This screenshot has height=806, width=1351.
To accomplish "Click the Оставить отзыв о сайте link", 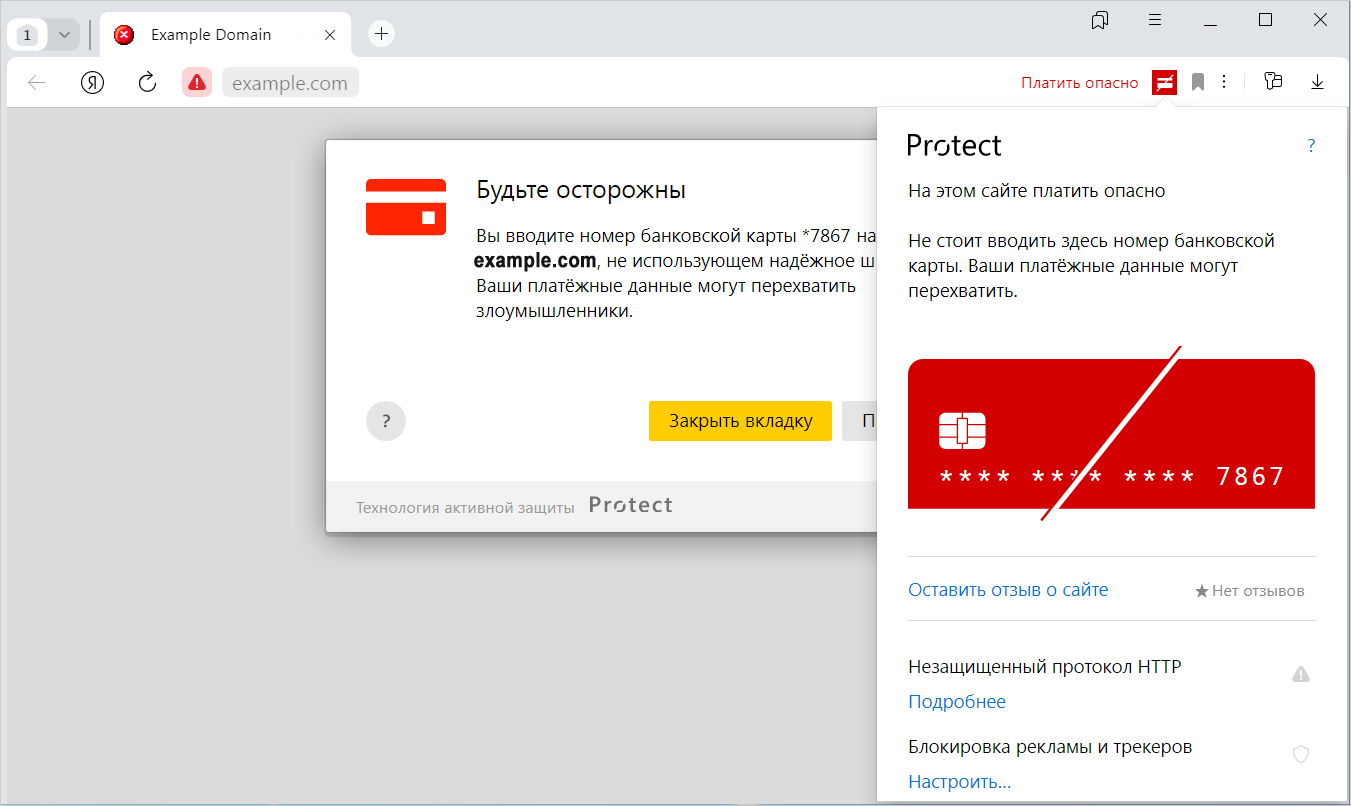I will click(x=1007, y=590).
